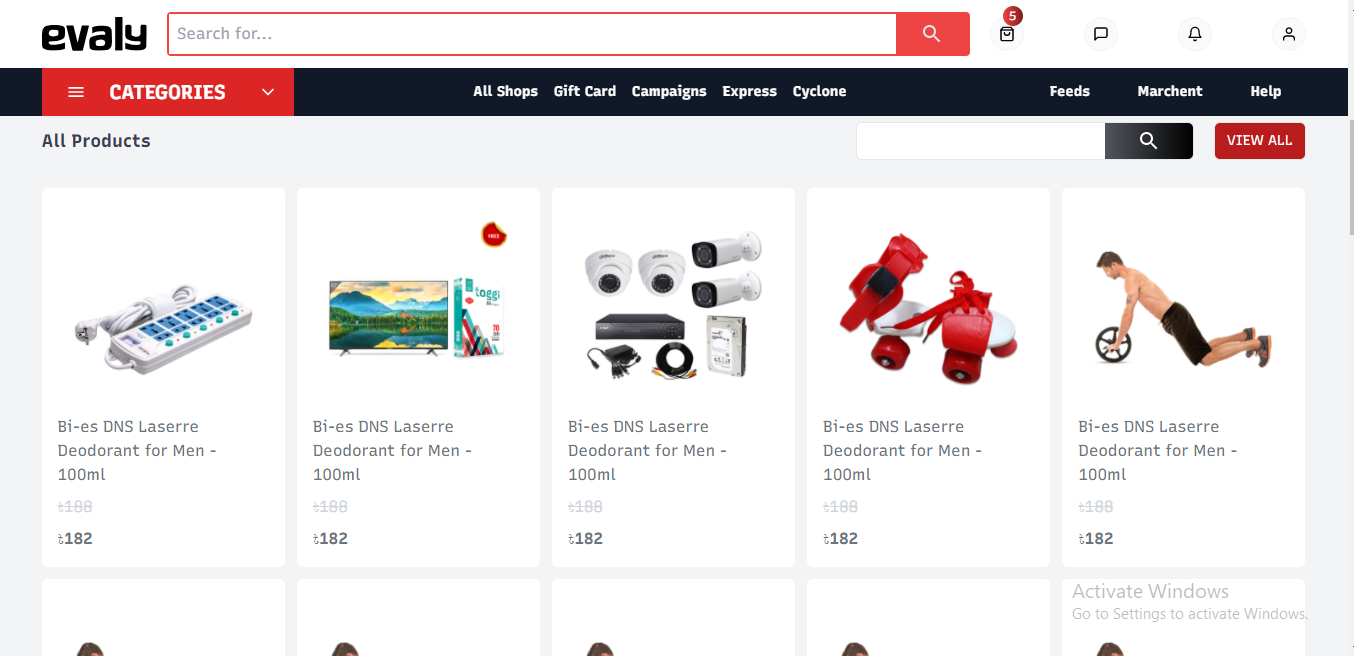Open the shopping bag cart icon
This screenshot has width=1354, height=656.
coord(1007,34)
